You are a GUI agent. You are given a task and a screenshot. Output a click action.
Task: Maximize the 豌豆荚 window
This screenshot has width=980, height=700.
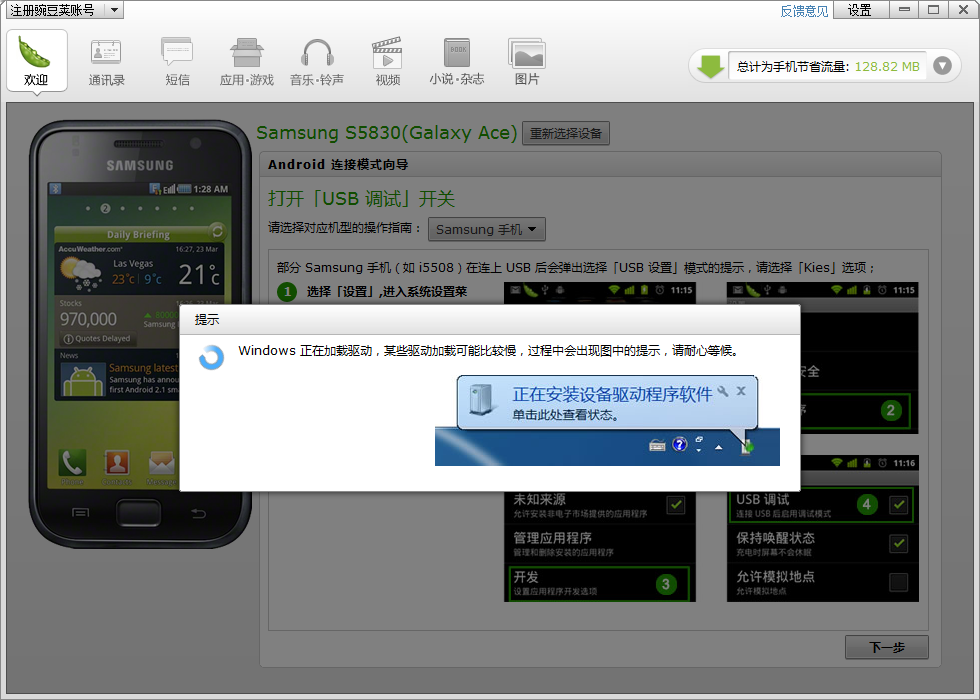[934, 9]
